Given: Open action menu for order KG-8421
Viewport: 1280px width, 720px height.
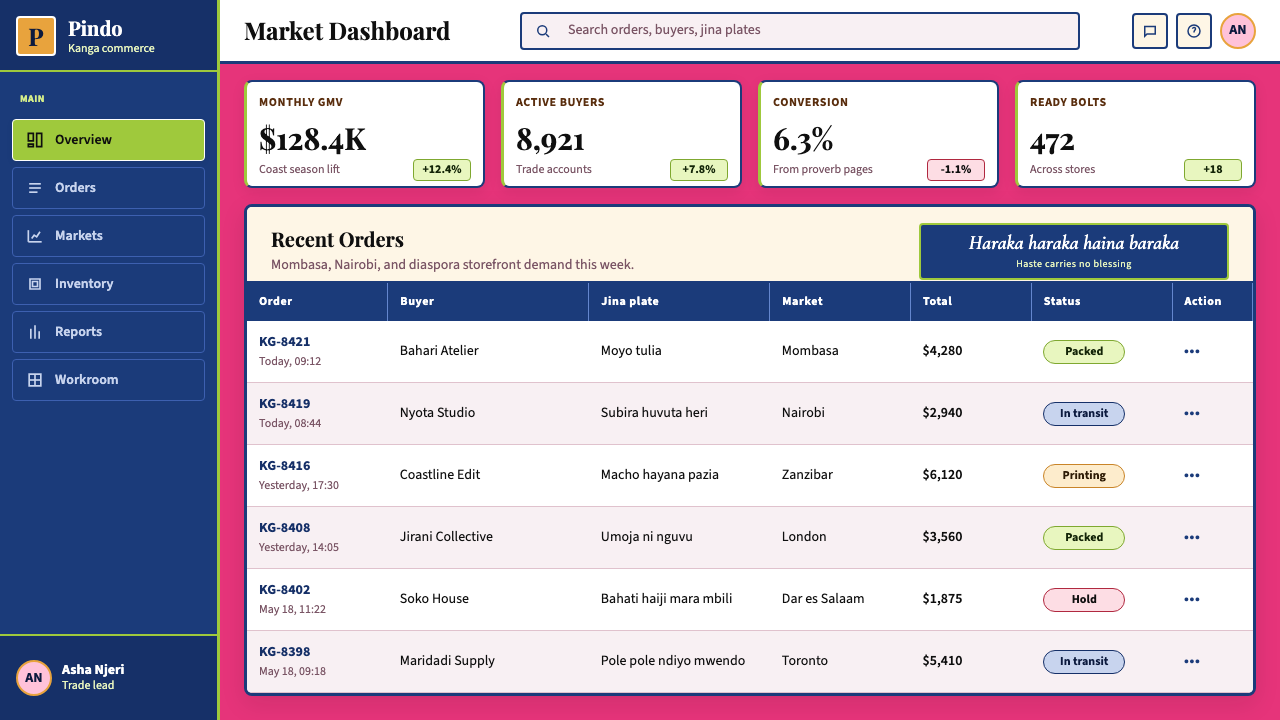Looking at the screenshot, I should pos(1192,352).
